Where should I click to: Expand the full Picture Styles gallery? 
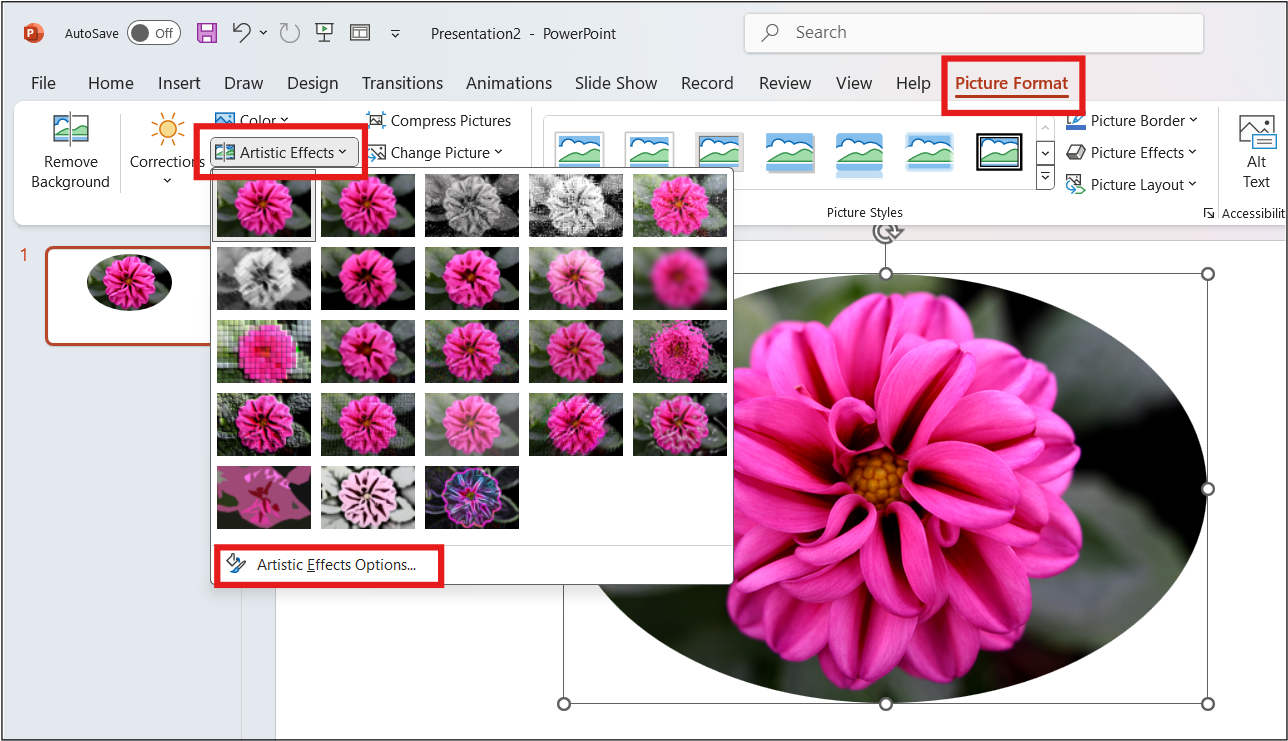pos(1045,177)
